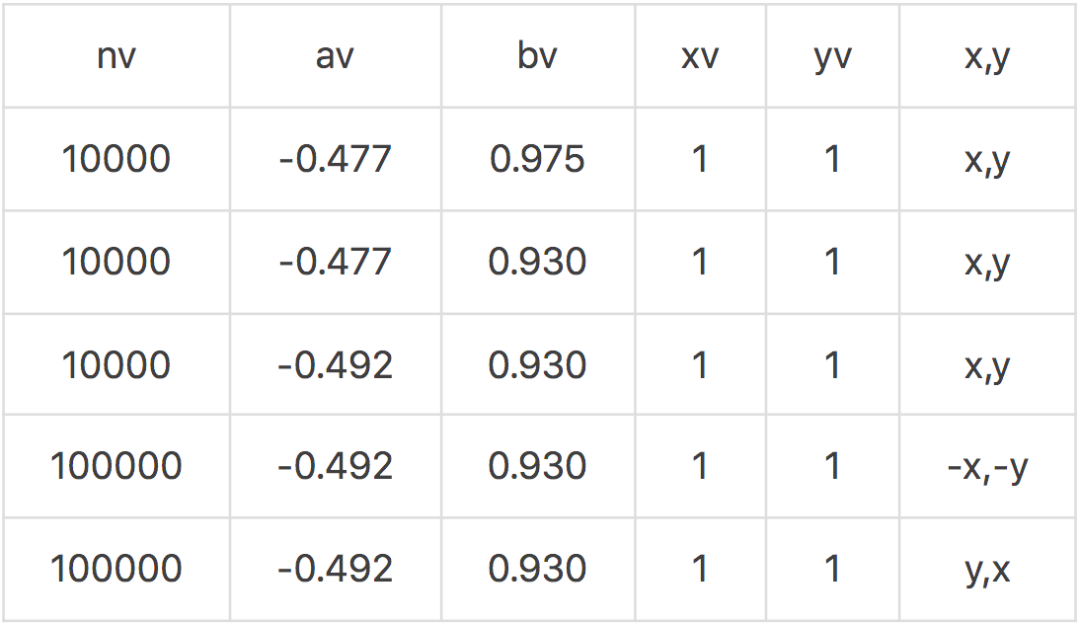Select the "x,y" header cell in top row

point(987,57)
